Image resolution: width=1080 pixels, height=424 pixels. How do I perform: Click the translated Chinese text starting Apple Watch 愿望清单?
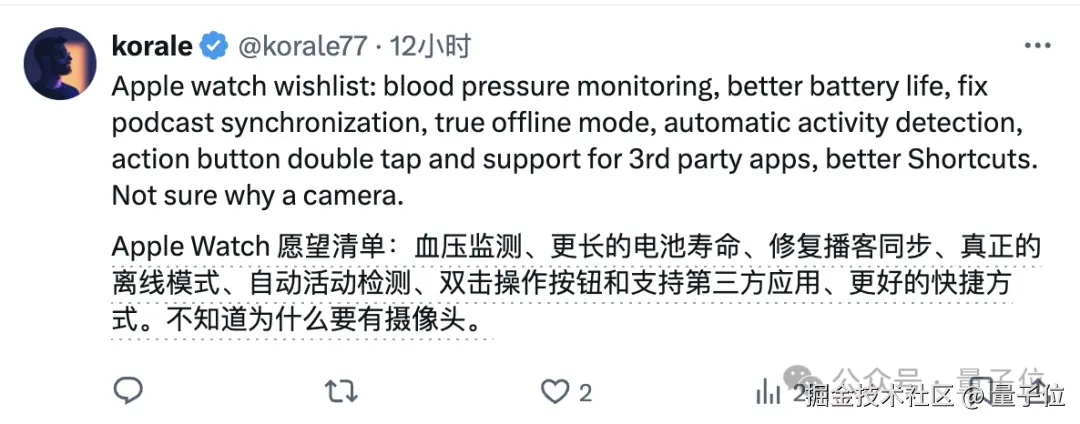click(x=577, y=284)
